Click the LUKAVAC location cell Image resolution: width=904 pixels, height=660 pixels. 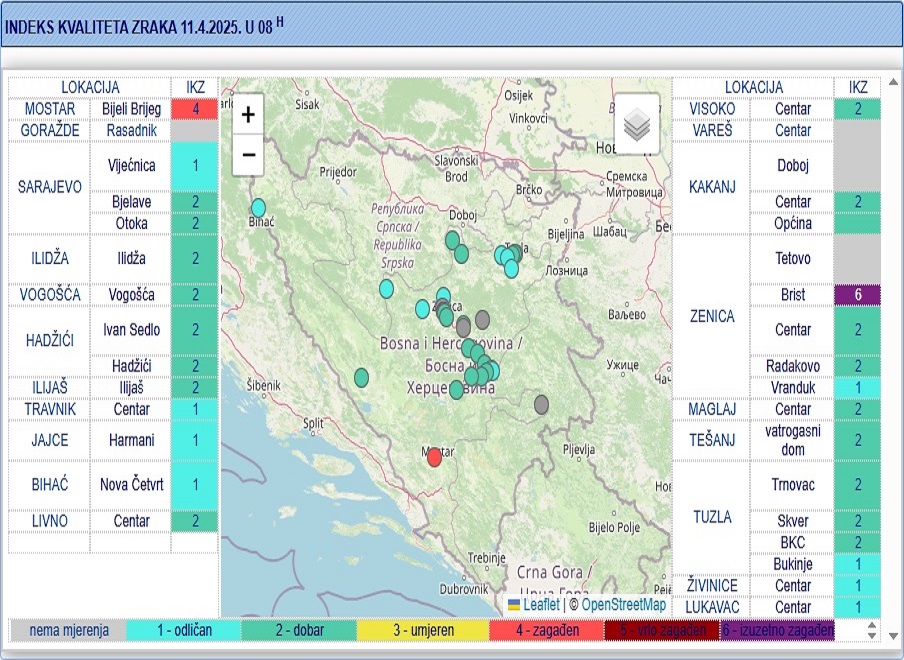(x=712, y=607)
